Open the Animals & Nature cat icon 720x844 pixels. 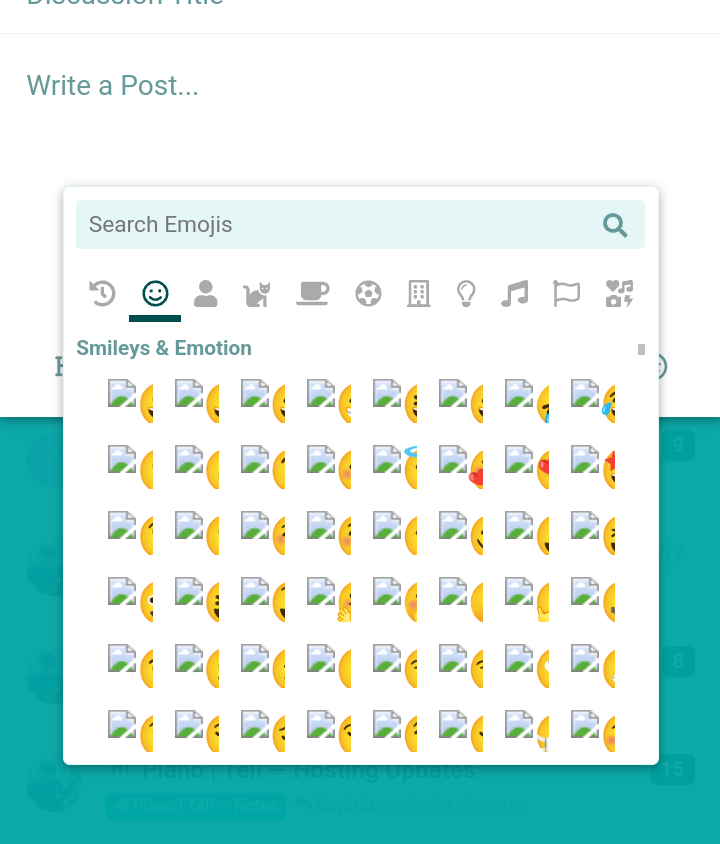click(257, 294)
